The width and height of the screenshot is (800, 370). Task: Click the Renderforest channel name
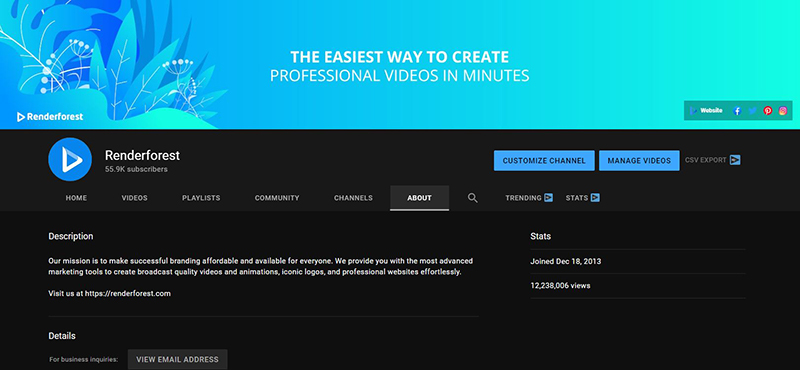point(142,155)
